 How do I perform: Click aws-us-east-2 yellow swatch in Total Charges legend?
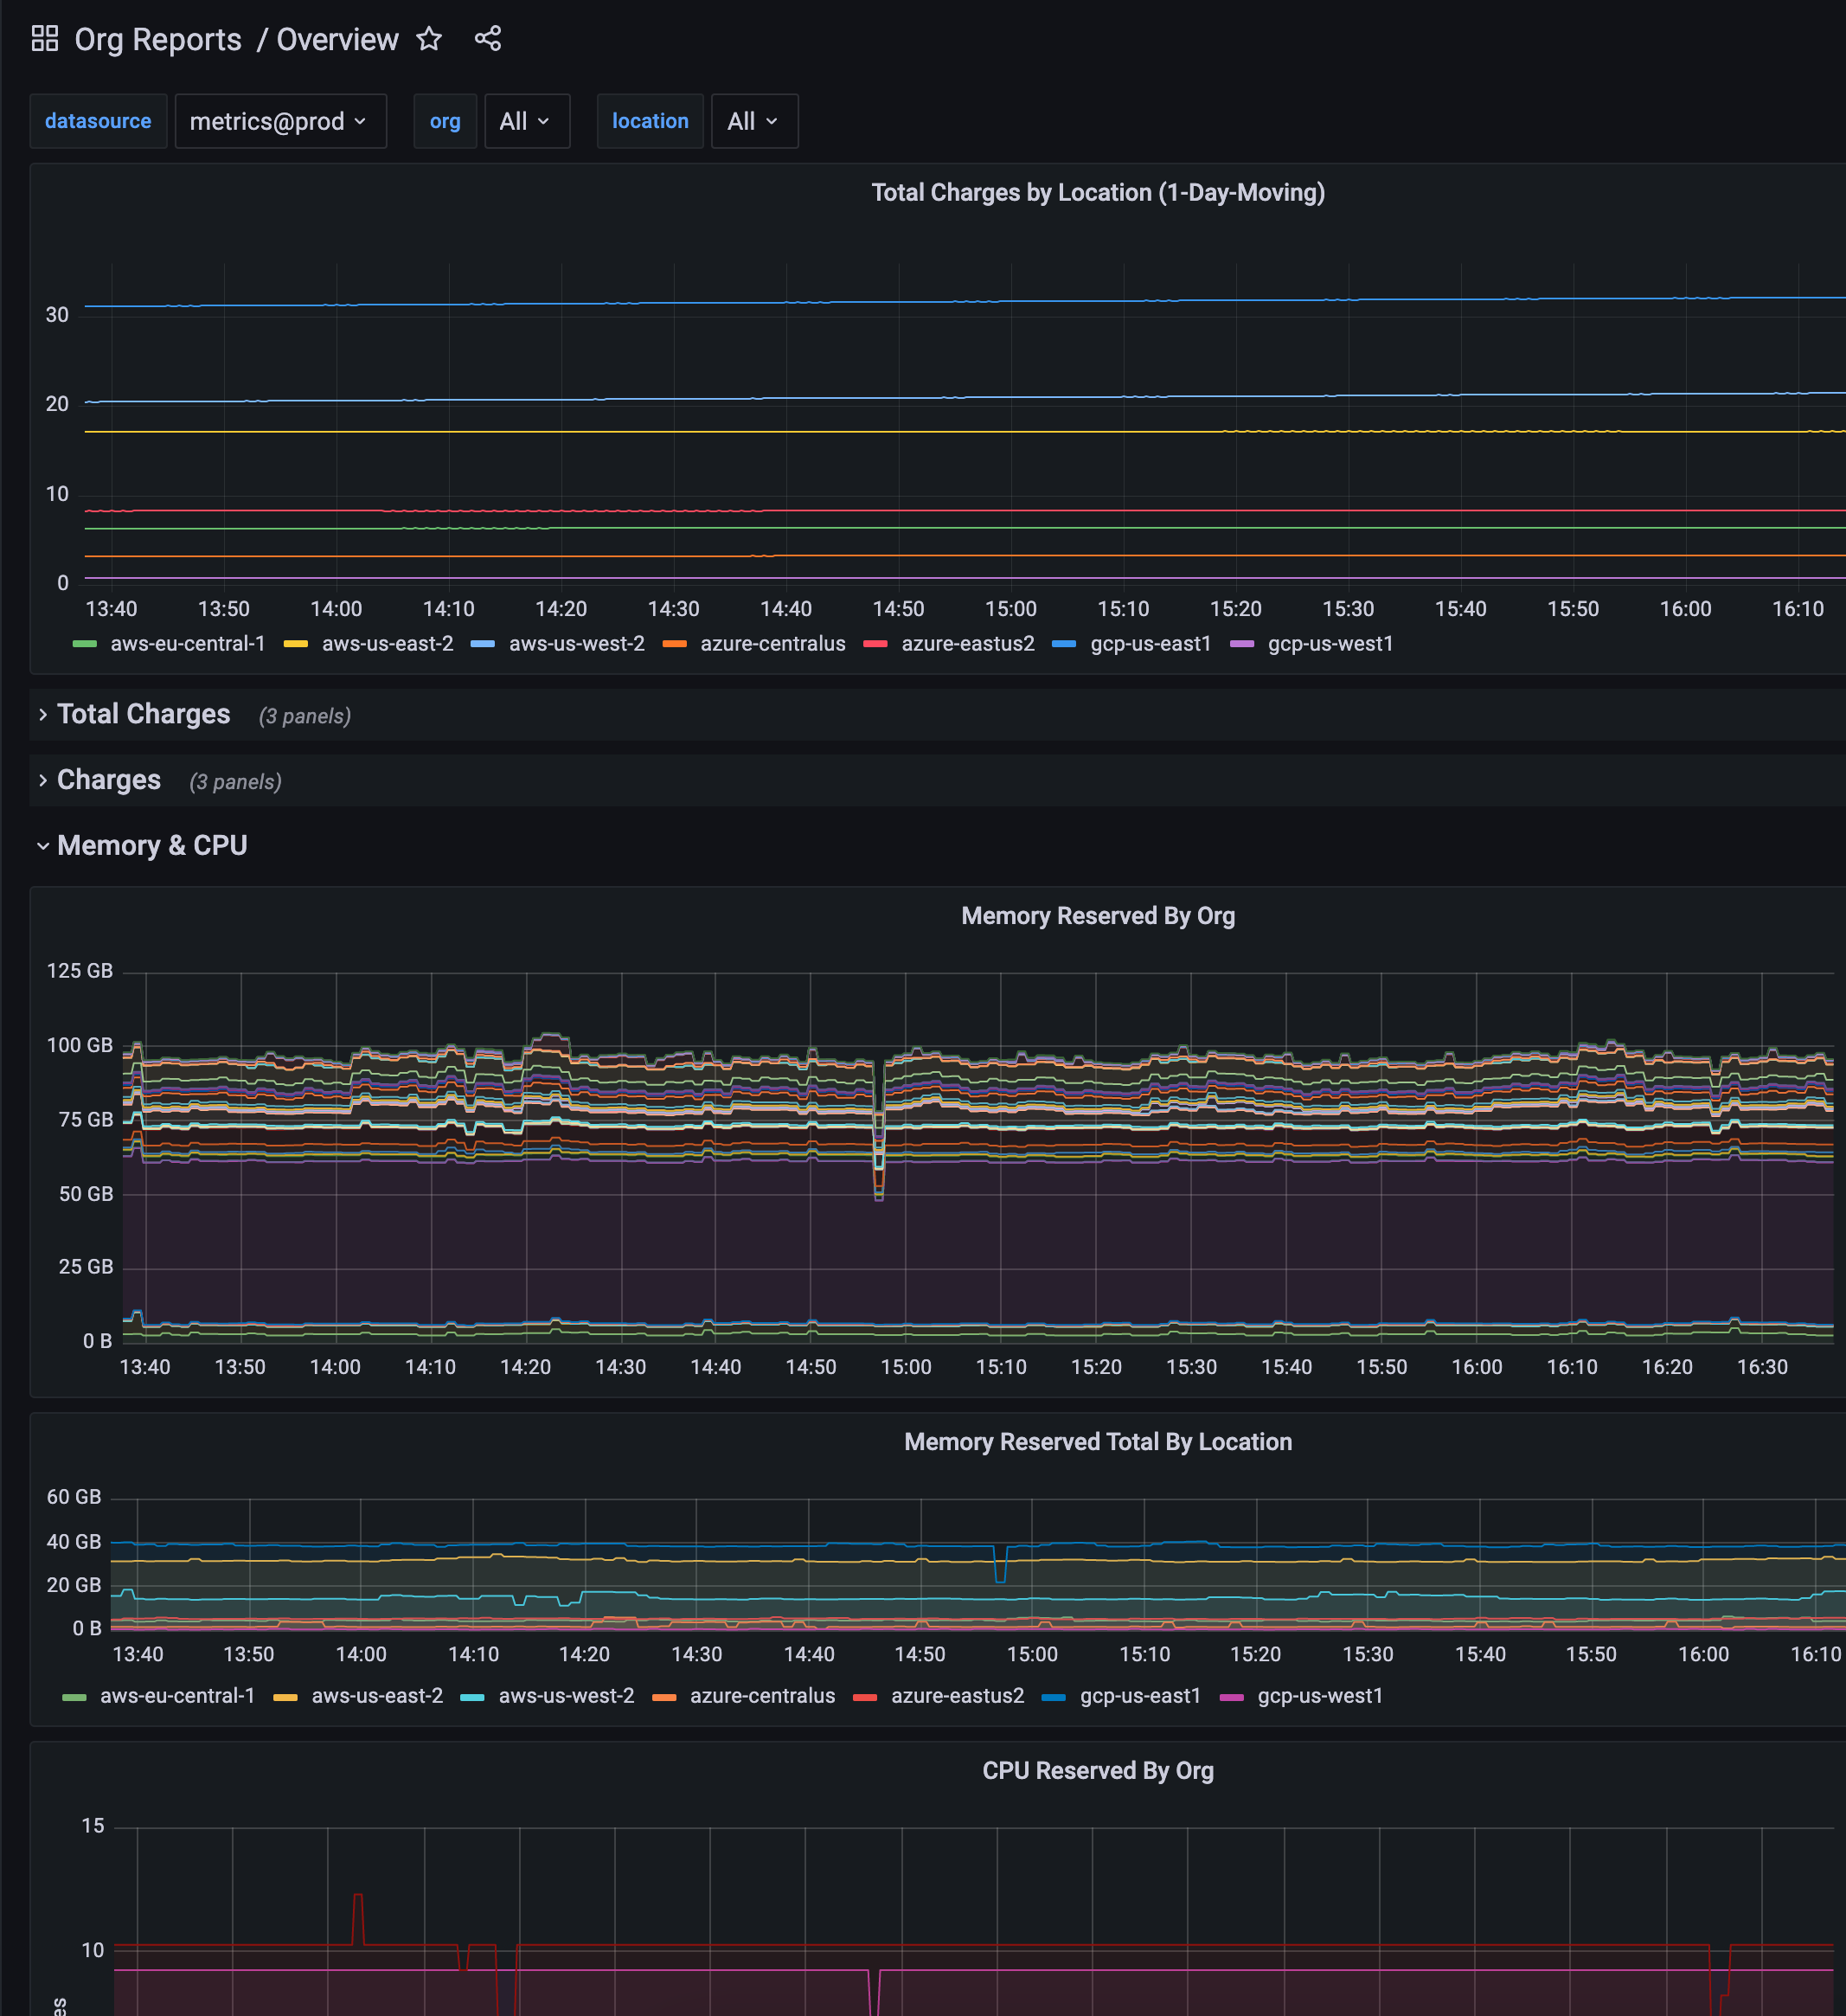(x=295, y=644)
